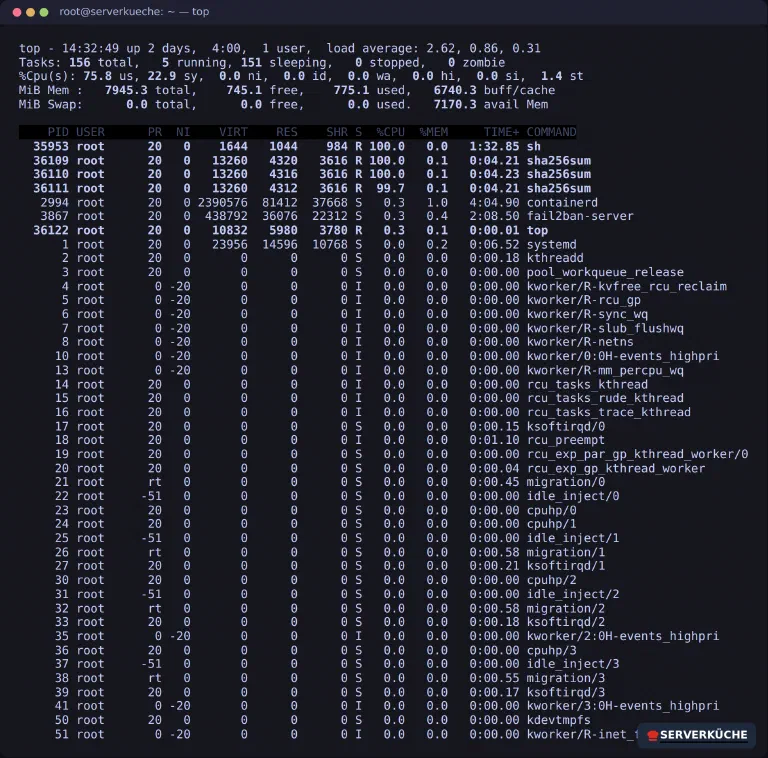Click the PID column header
The width and height of the screenshot is (768, 758).
[58, 132]
